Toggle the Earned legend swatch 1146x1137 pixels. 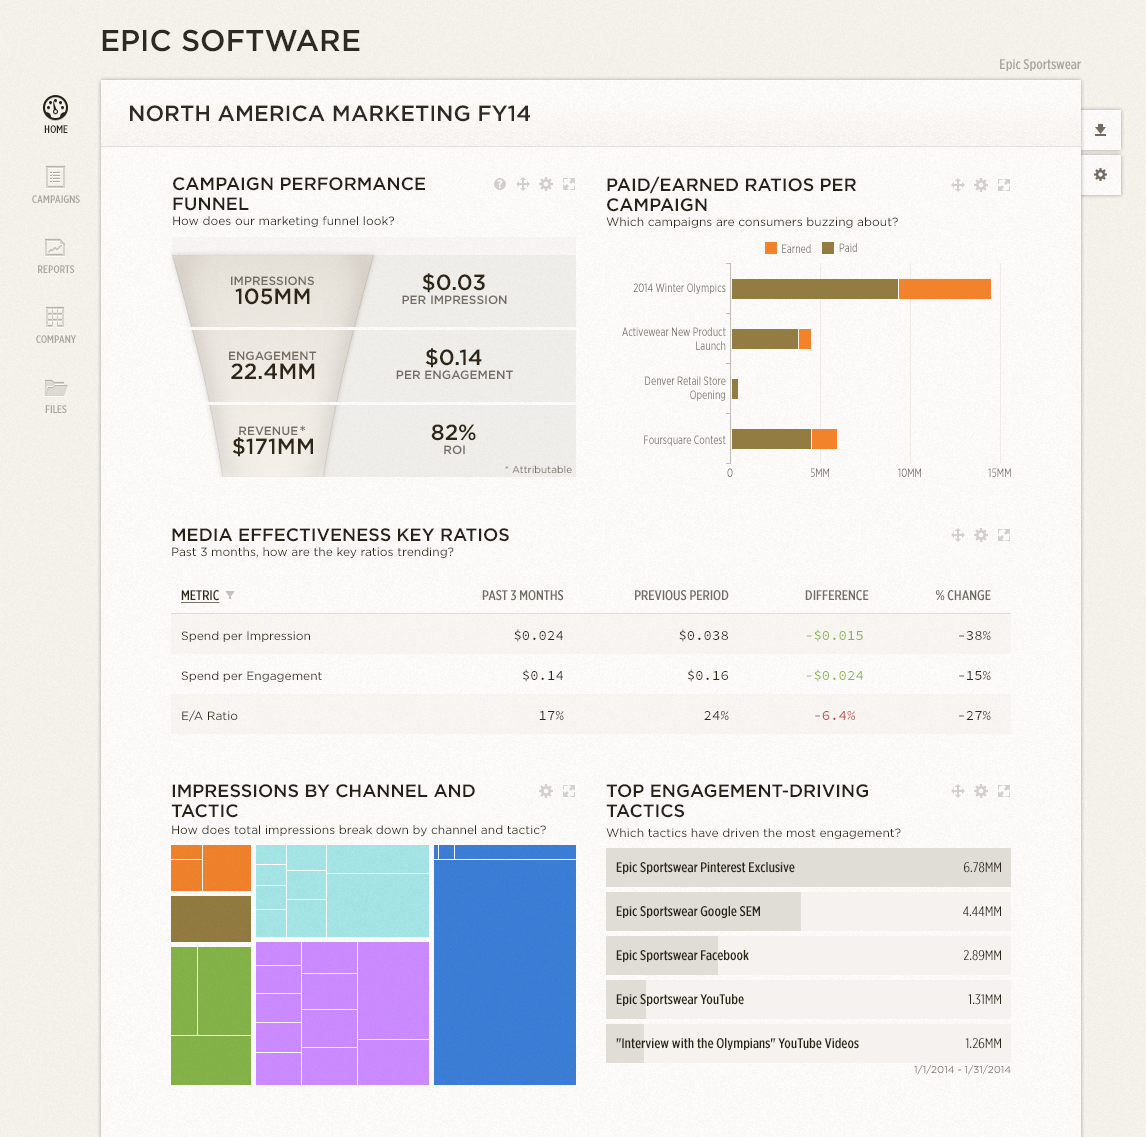point(770,248)
